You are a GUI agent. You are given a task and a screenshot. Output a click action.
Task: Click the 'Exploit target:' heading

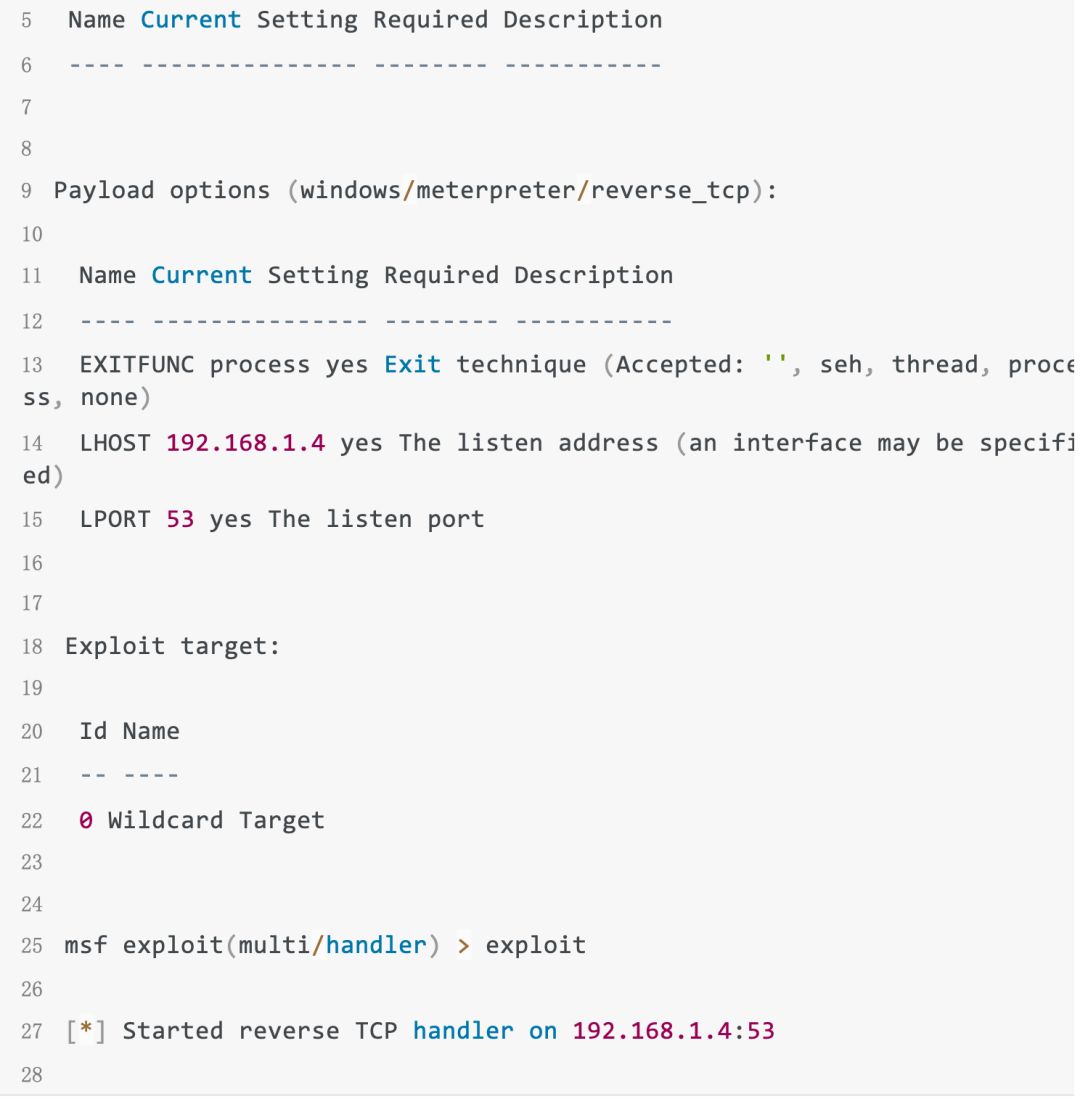point(172,646)
